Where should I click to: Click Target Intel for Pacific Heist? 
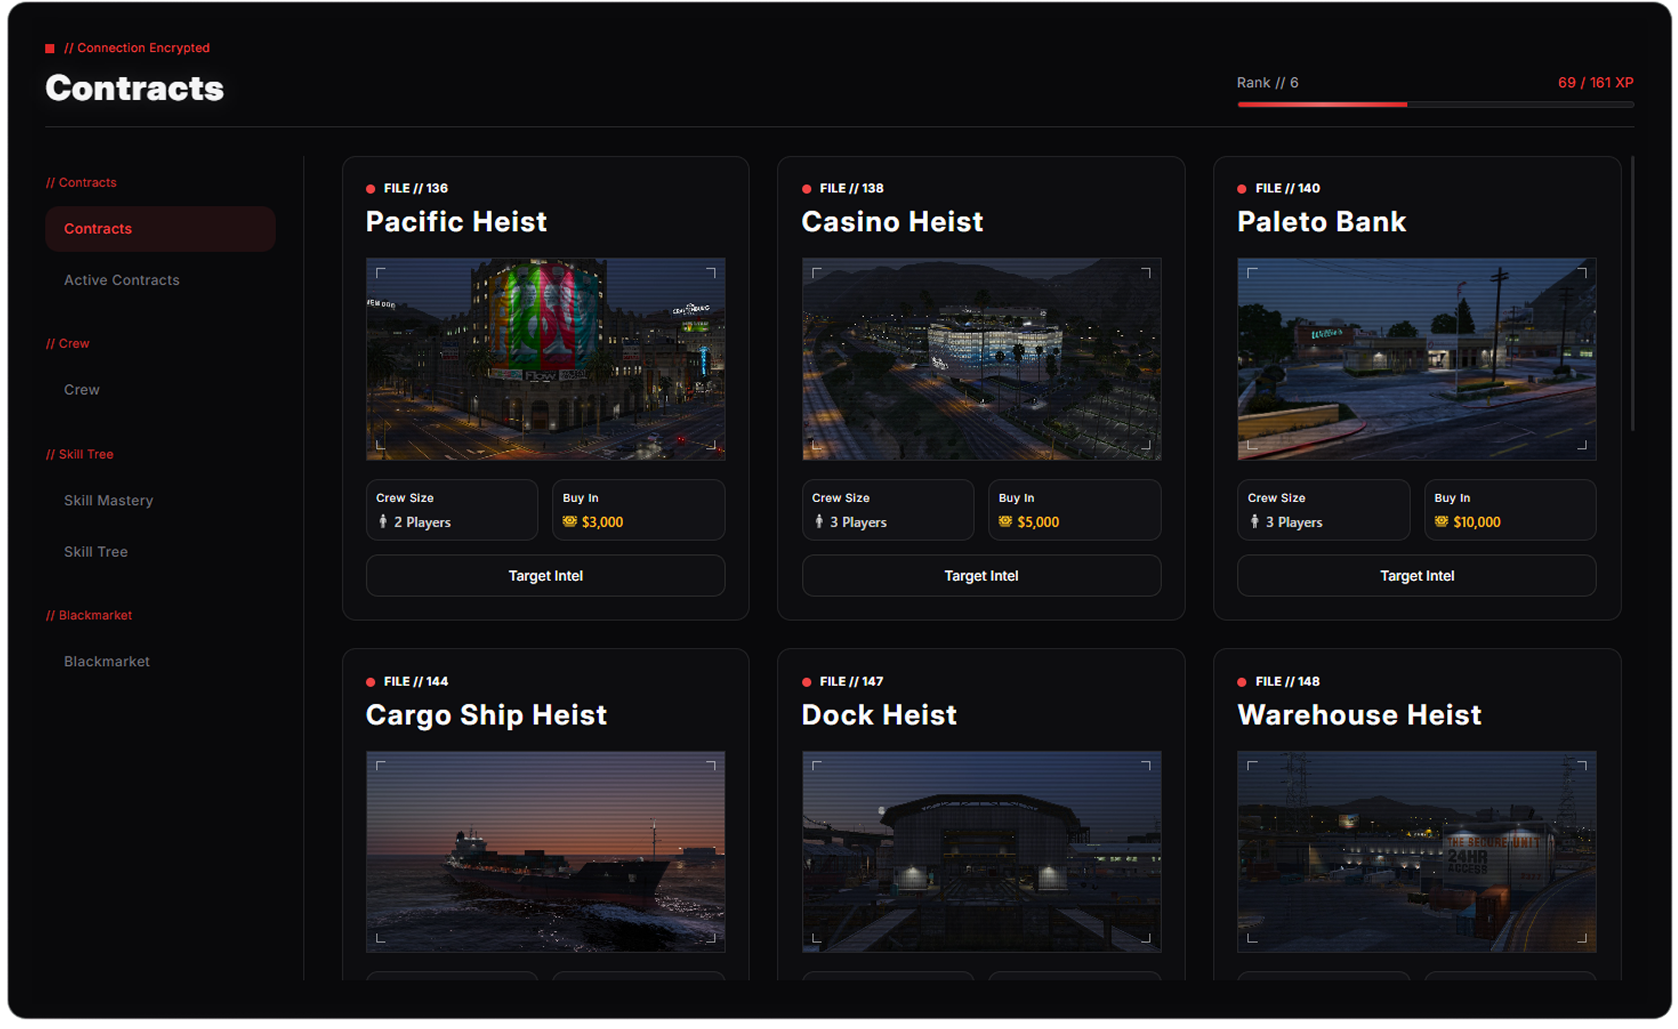546,576
